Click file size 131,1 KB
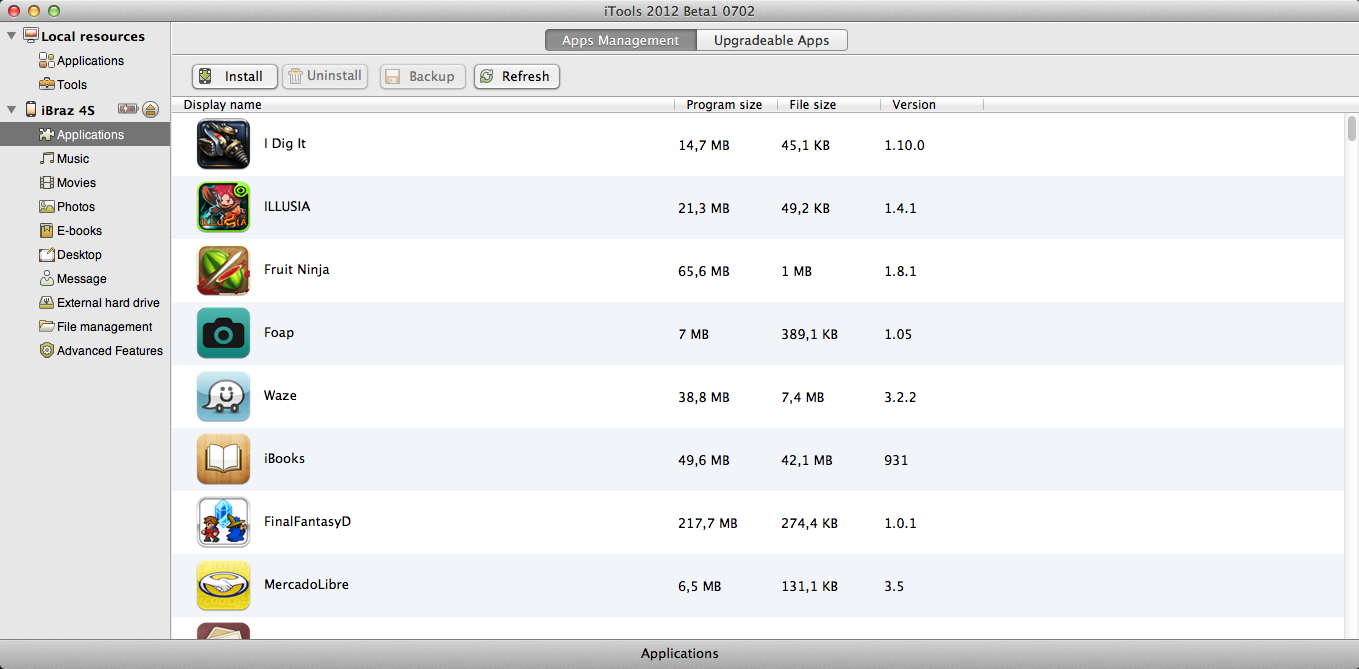 809,586
